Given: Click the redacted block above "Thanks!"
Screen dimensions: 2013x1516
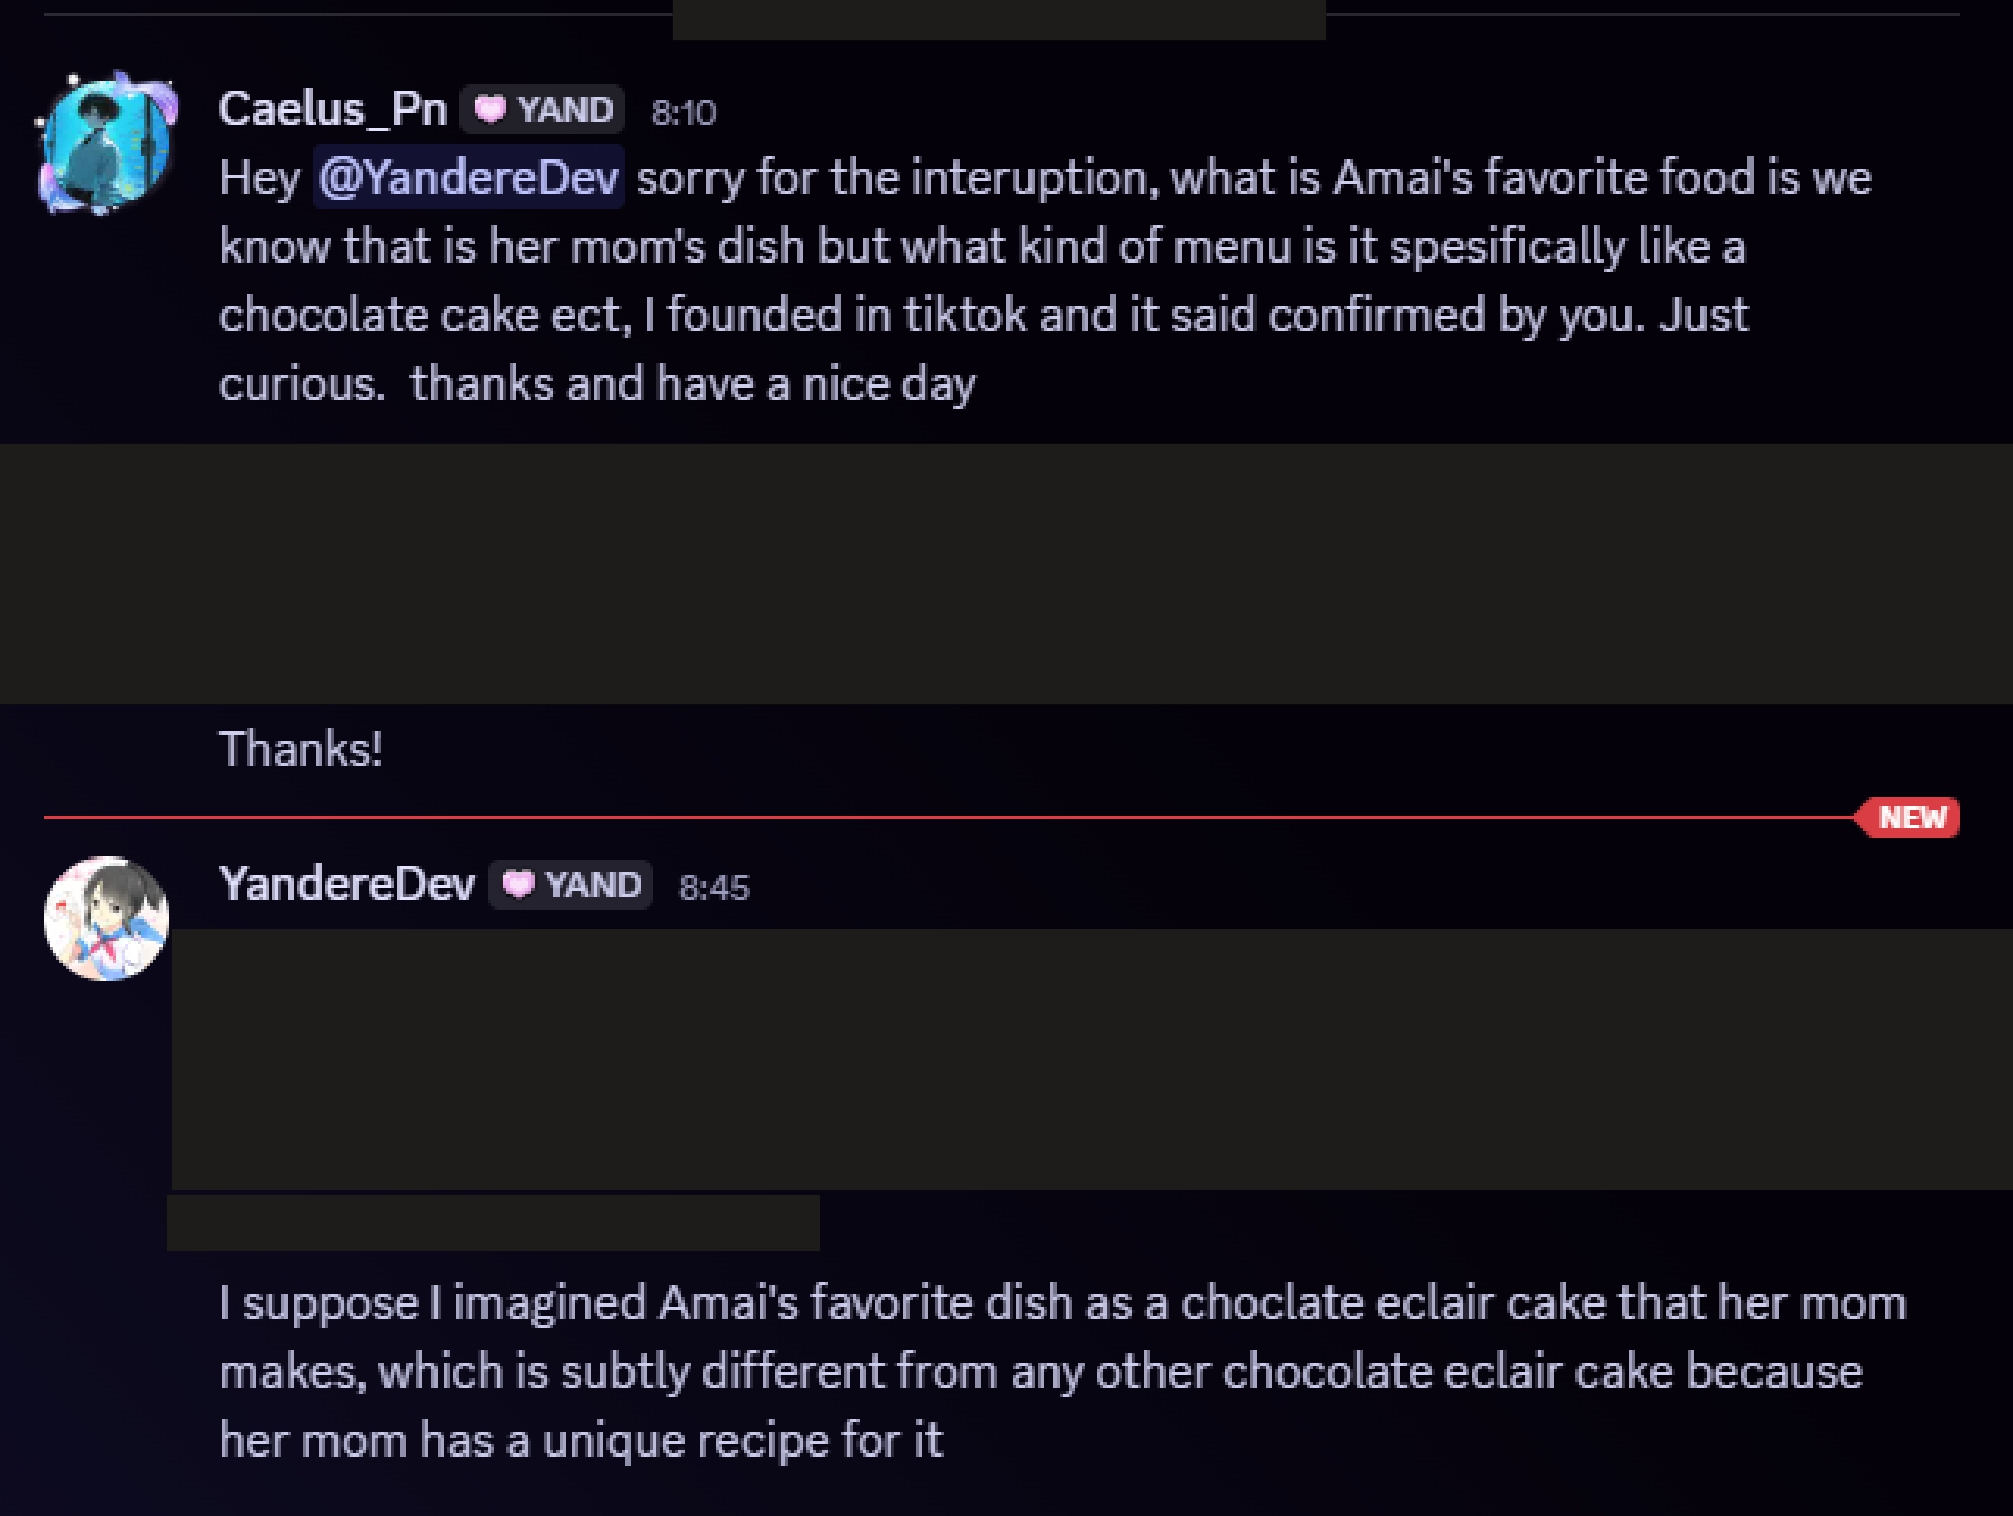Looking at the screenshot, I should click(1006, 574).
